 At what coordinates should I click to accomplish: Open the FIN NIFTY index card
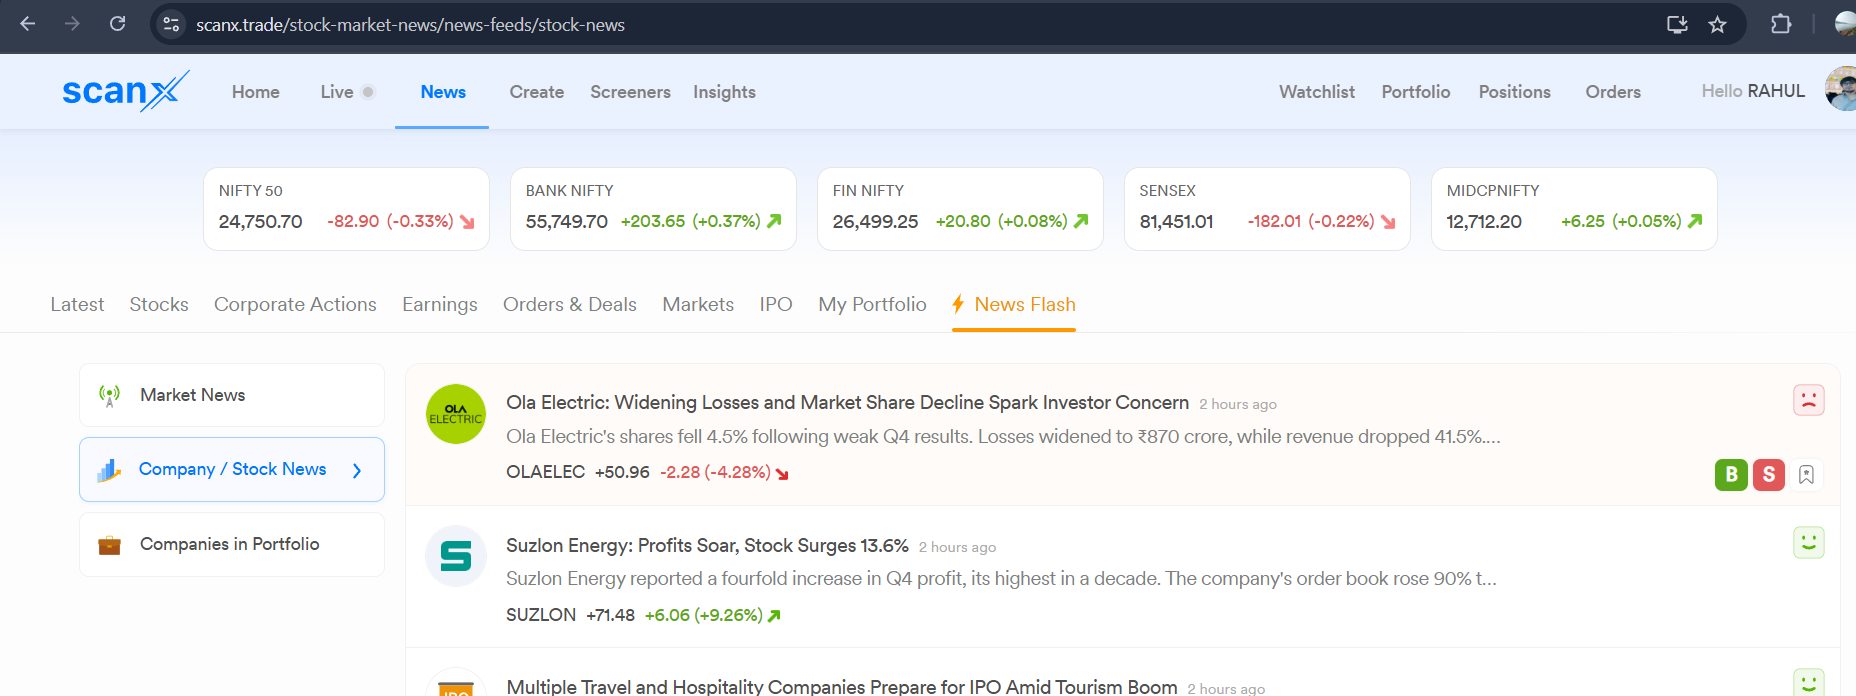click(x=960, y=209)
